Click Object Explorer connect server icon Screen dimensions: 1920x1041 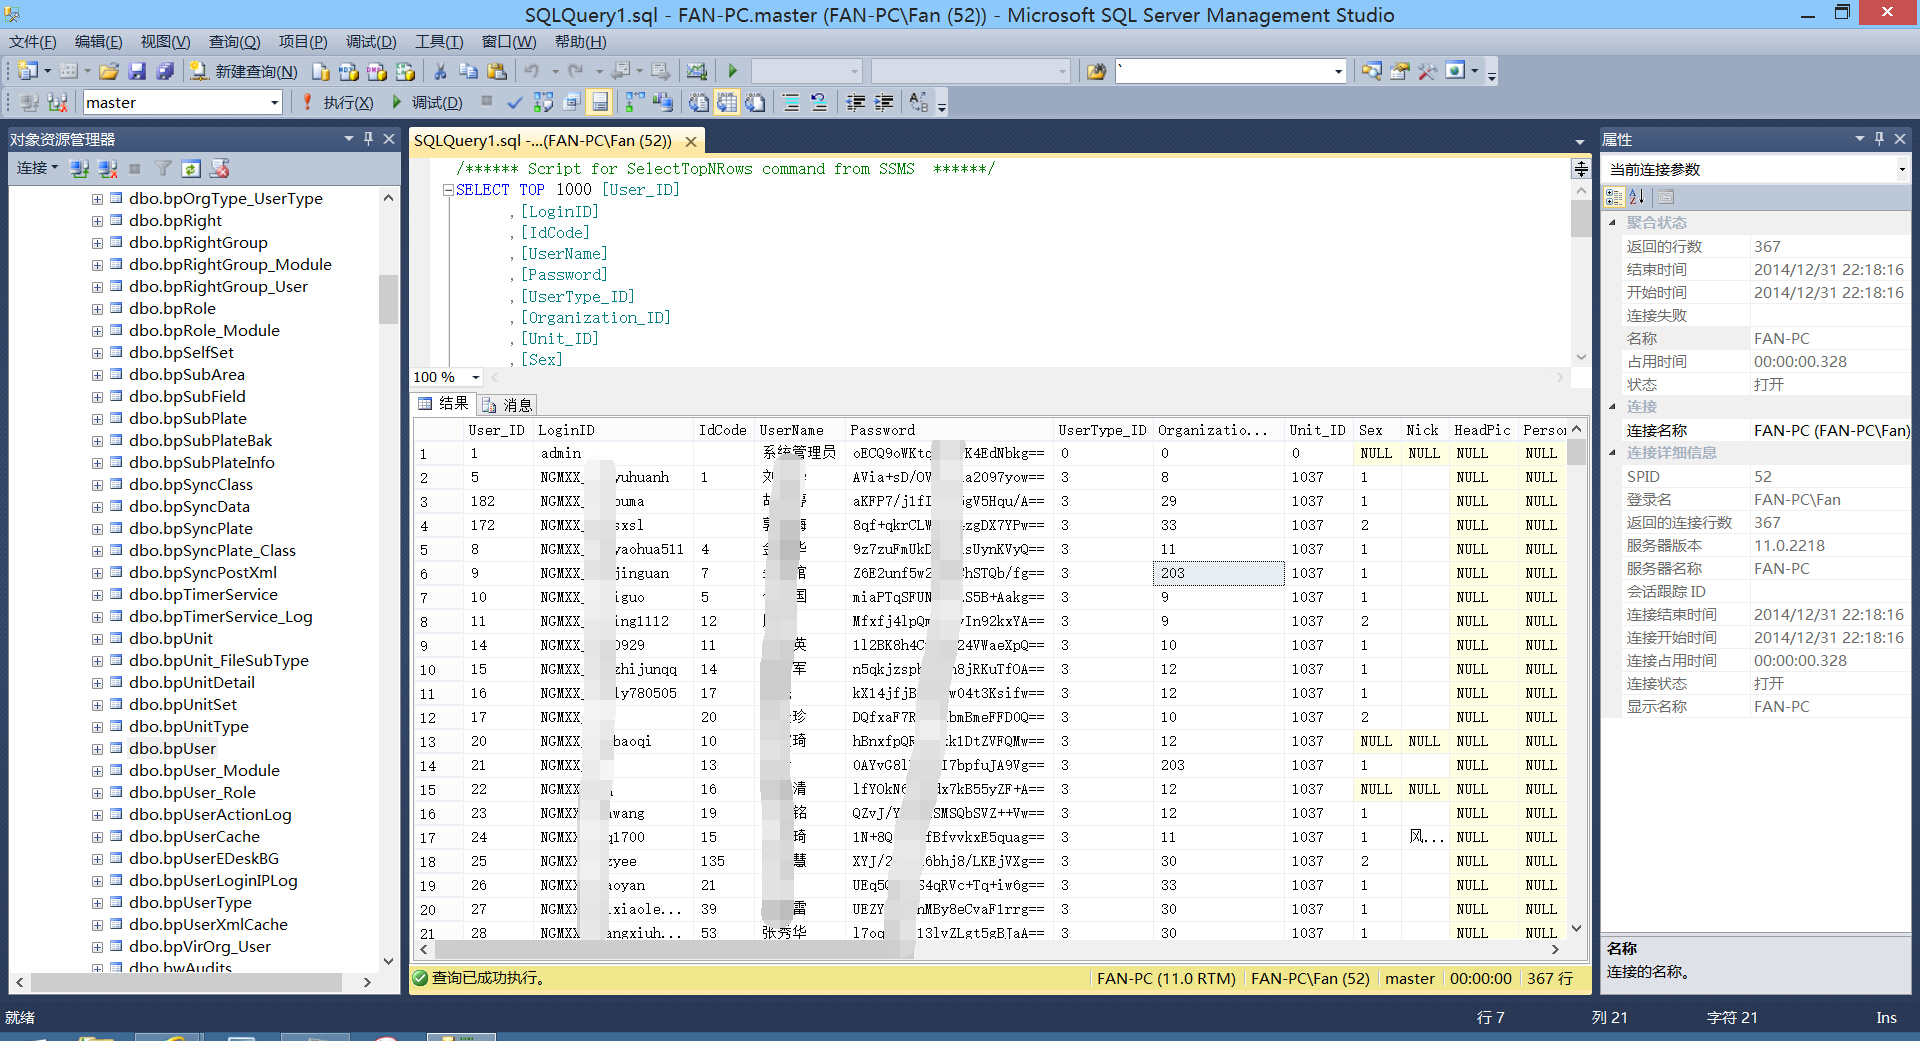pos(80,168)
